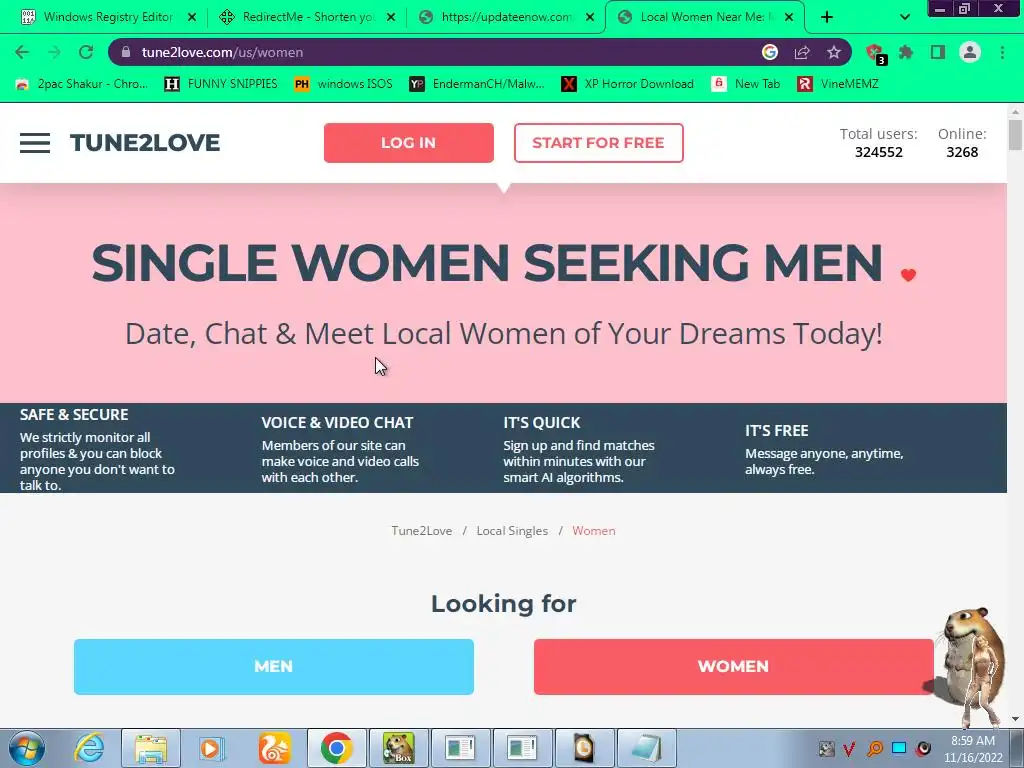Open the red shield extension with badge 3
The image size is (1024, 768).
(875, 53)
